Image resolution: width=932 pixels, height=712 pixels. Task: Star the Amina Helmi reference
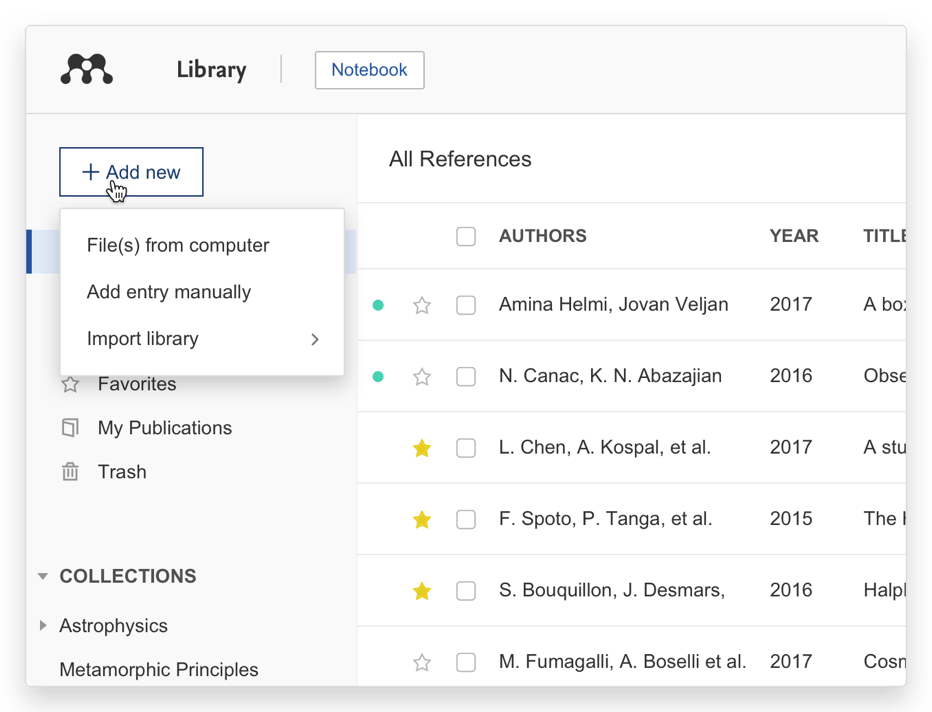tap(422, 305)
